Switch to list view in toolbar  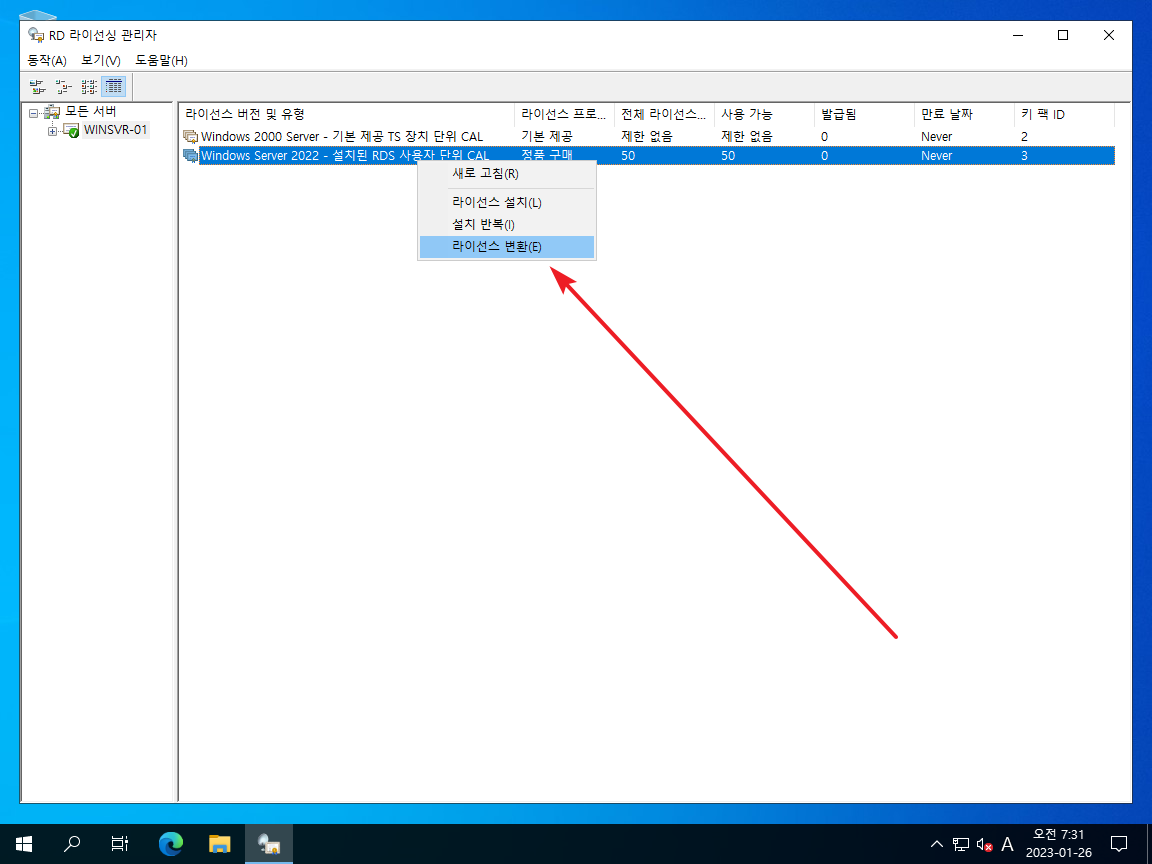click(x=89, y=87)
